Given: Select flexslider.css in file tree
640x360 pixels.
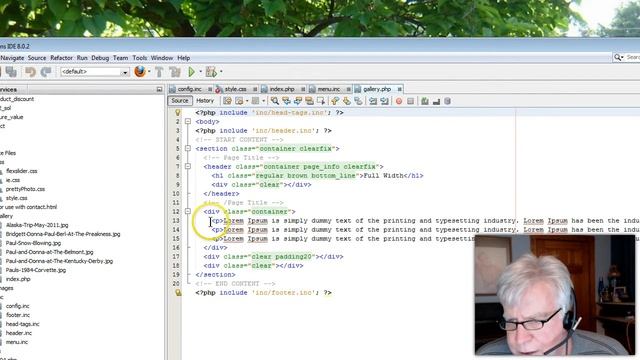Looking at the screenshot, I should coord(21,171).
